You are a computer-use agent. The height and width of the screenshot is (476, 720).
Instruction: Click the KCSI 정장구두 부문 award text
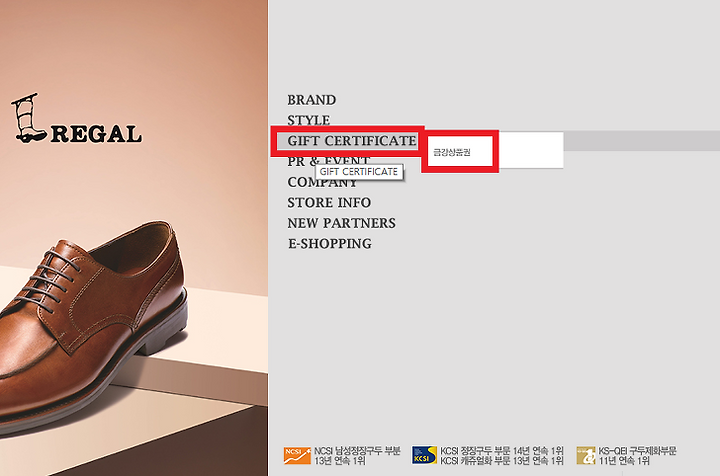coord(502,455)
